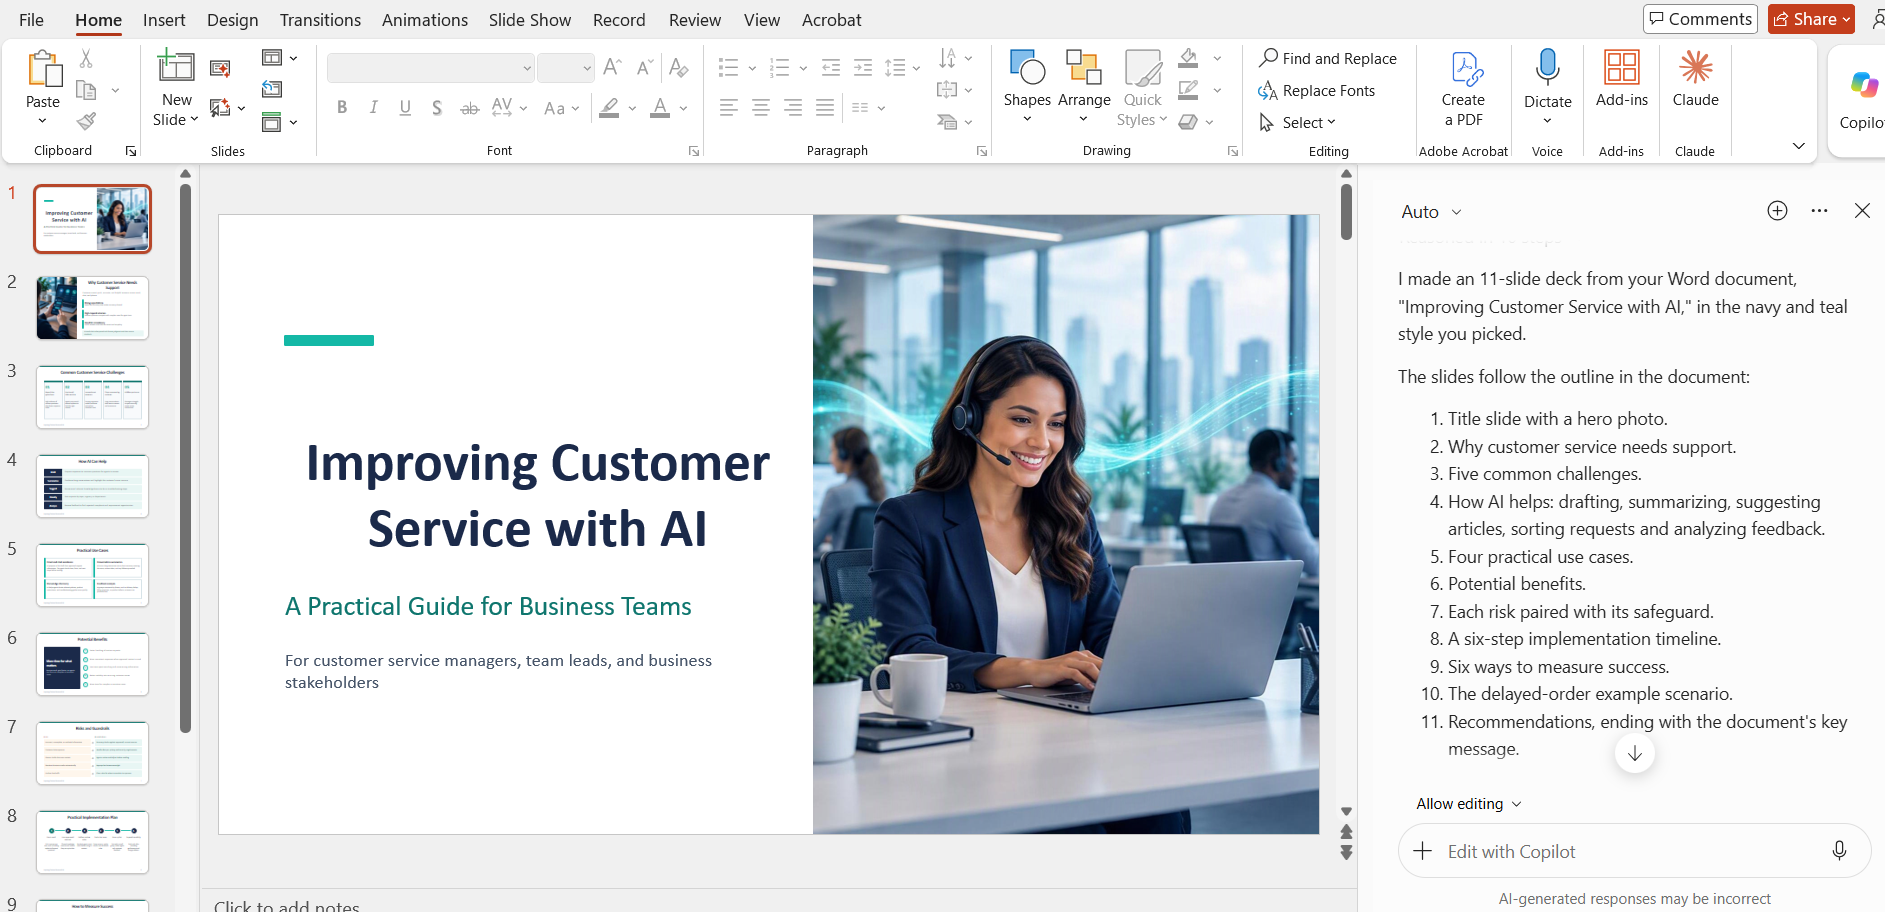Justify paragraph text
Image resolution: width=1885 pixels, height=912 pixels.
[x=825, y=107]
